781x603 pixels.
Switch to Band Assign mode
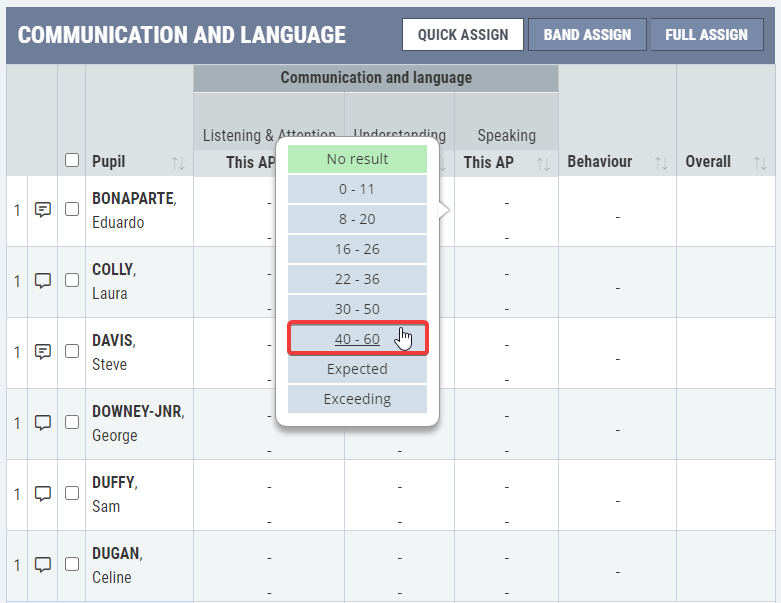click(x=587, y=34)
